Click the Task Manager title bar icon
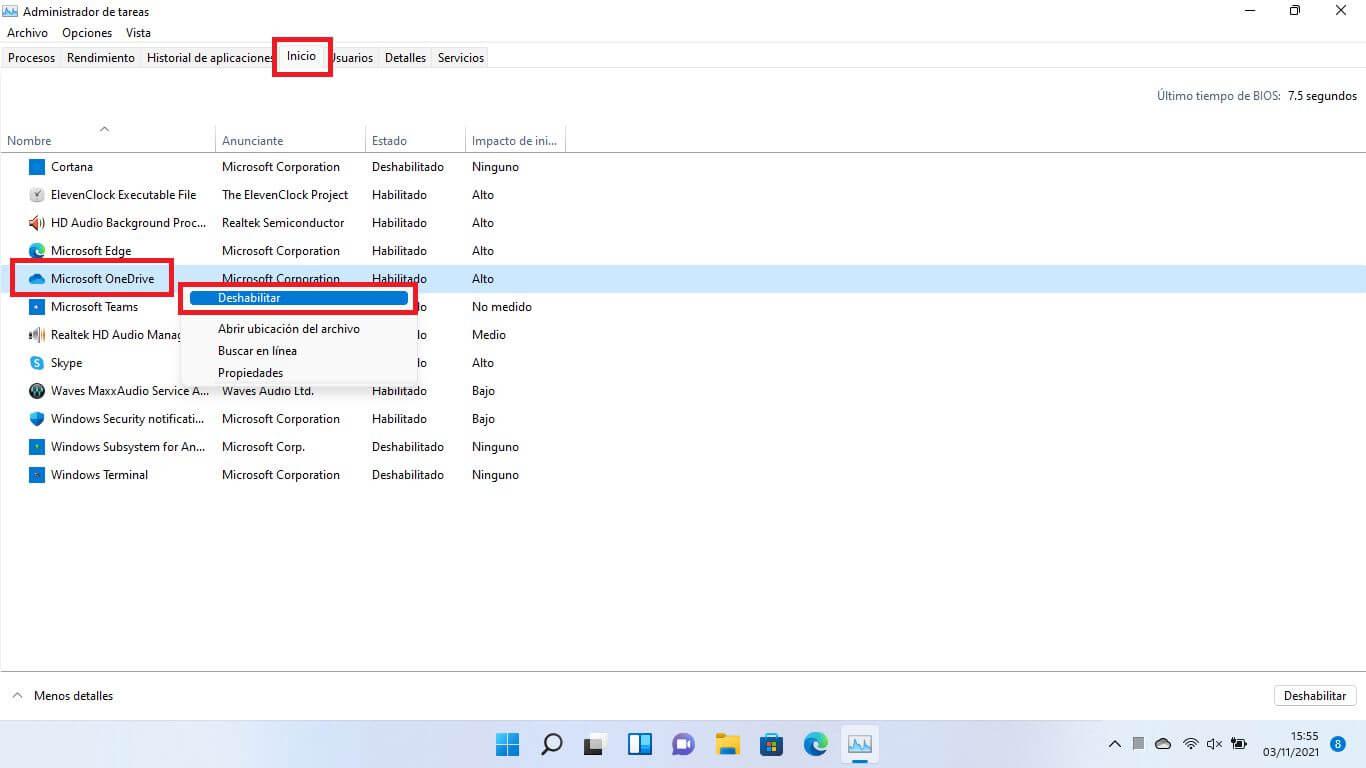This screenshot has height=768, width=1366. click(x=11, y=11)
